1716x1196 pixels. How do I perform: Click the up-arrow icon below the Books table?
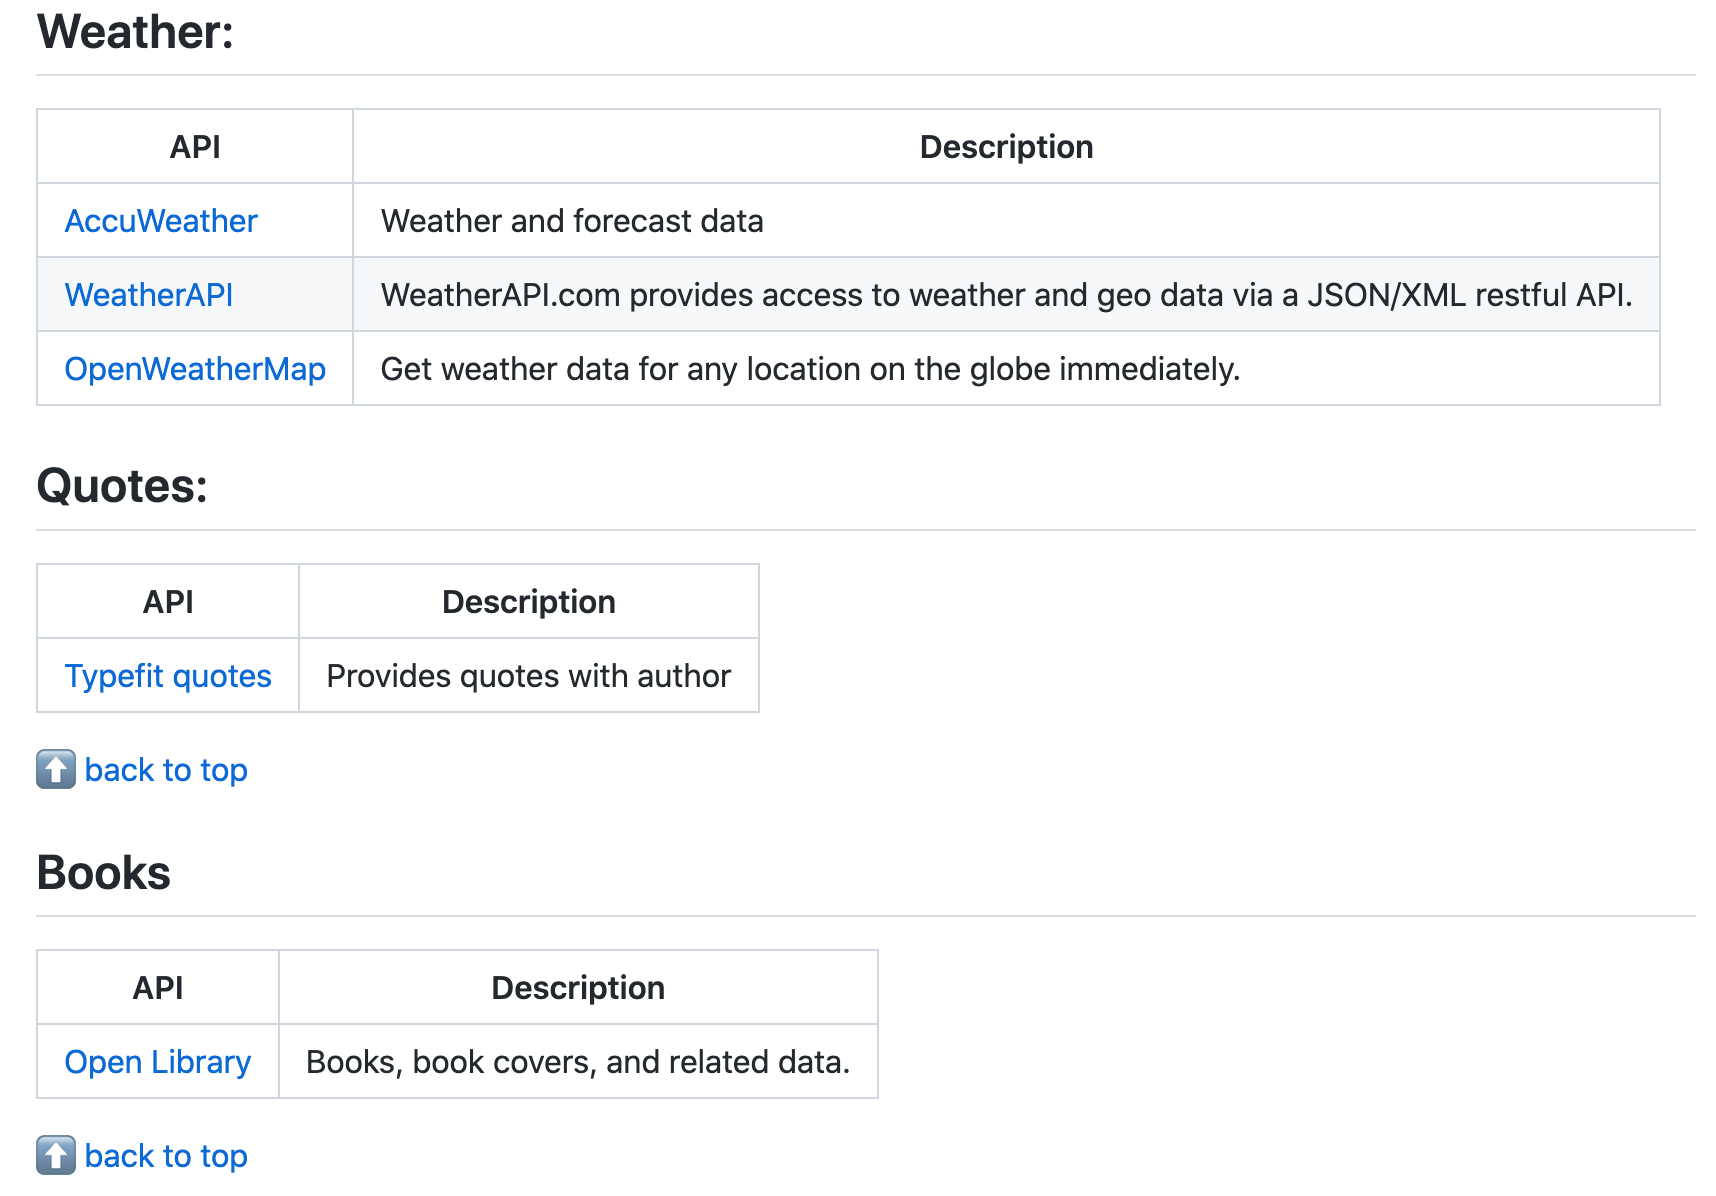(56, 1155)
